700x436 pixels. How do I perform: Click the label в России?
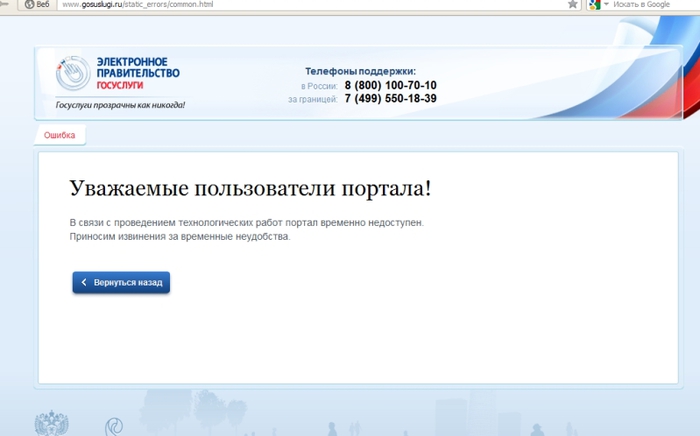(319, 86)
